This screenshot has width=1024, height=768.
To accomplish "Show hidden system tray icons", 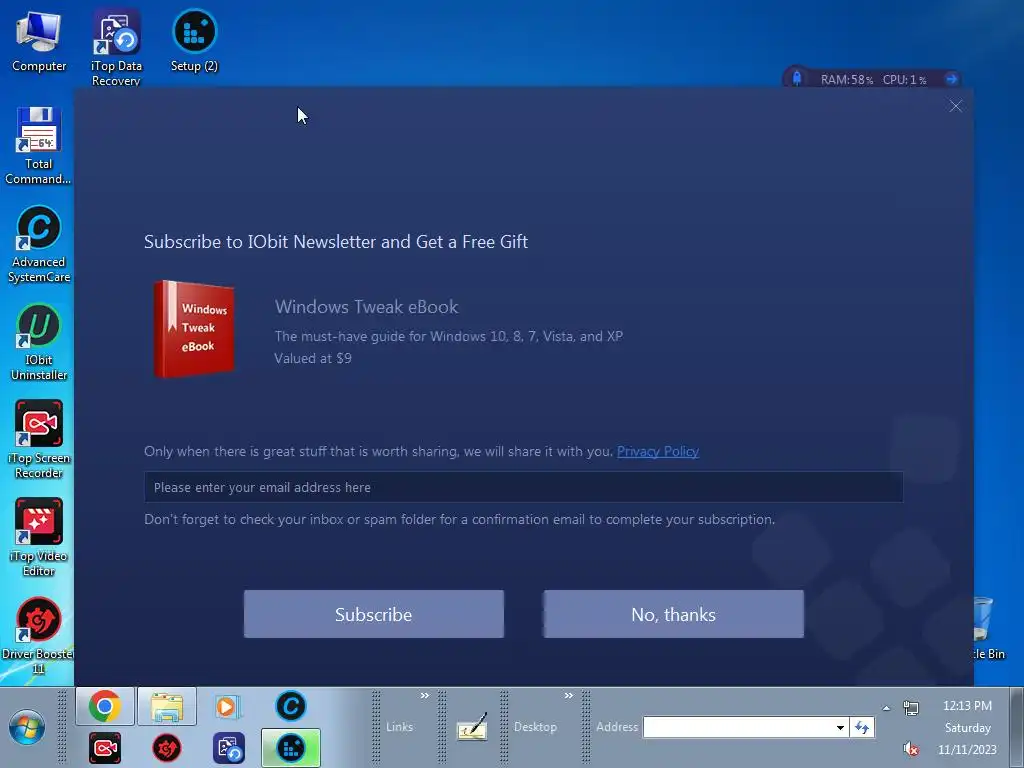I will point(886,708).
